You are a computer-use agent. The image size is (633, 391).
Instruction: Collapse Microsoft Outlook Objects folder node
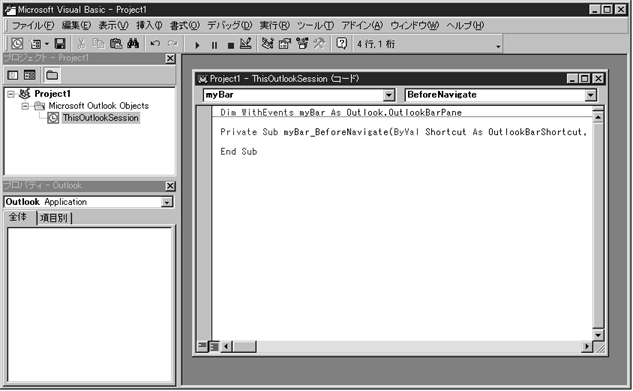tap(25, 106)
